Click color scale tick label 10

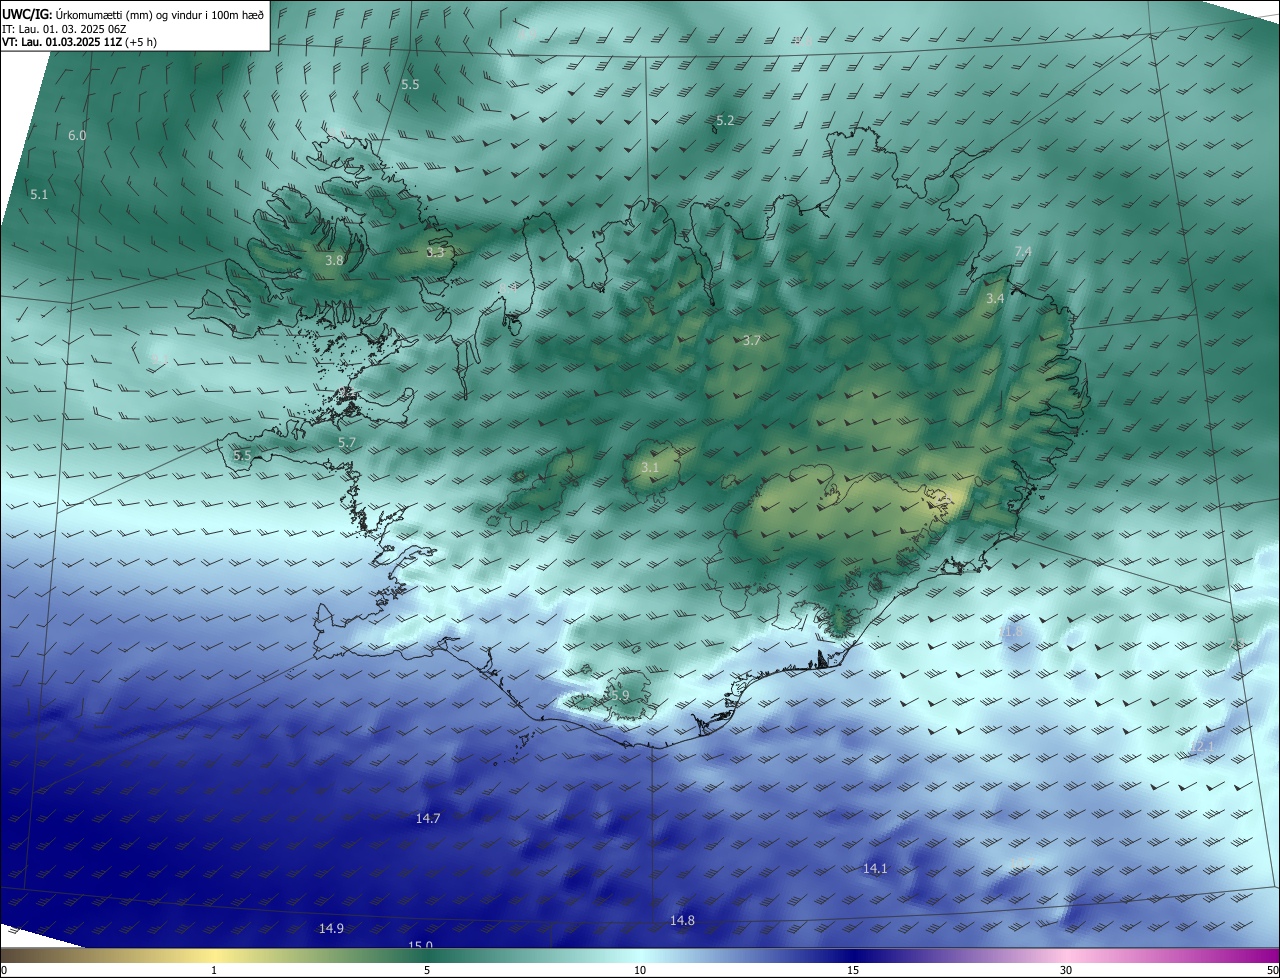coord(640,970)
